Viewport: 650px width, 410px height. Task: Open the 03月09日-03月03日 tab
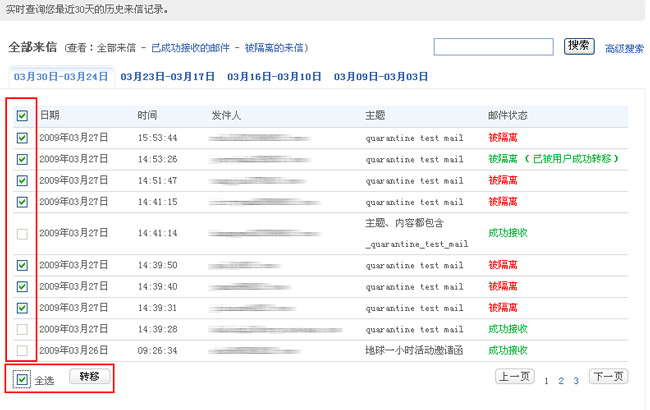[x=381, y=77]
